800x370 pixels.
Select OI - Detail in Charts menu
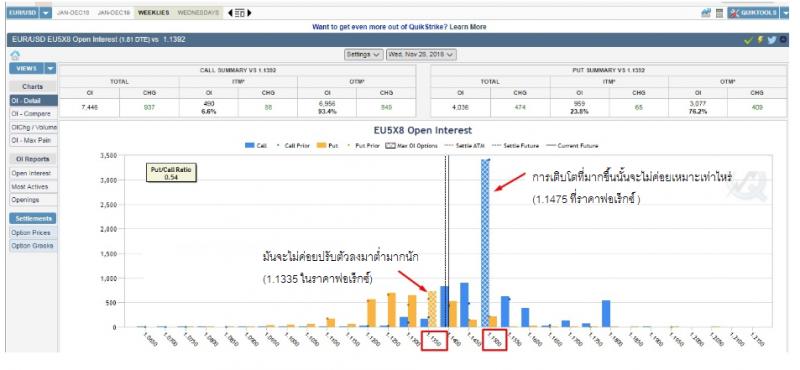pyautogui.click(x=33, y=101)
